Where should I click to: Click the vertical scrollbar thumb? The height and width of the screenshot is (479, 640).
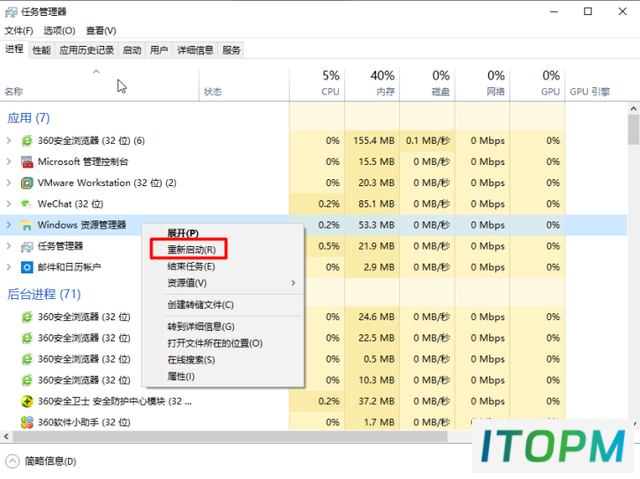click(633, 130)
